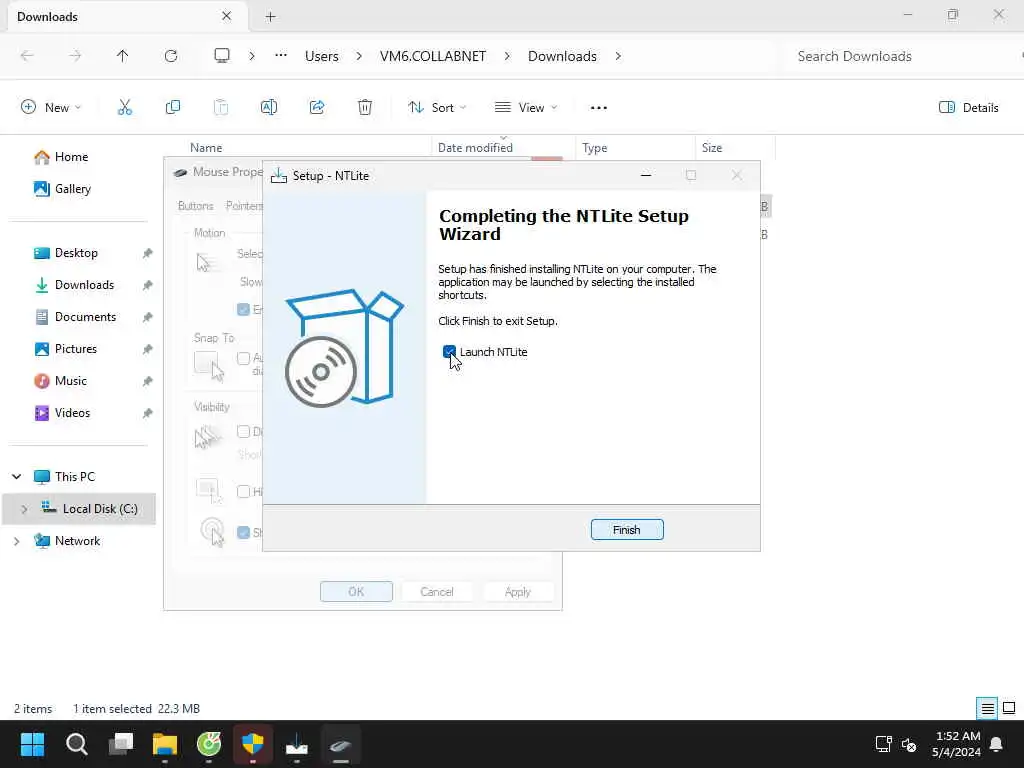Open File Explorer from the taskbar
1024x768 pixels.
click(165, 744)
